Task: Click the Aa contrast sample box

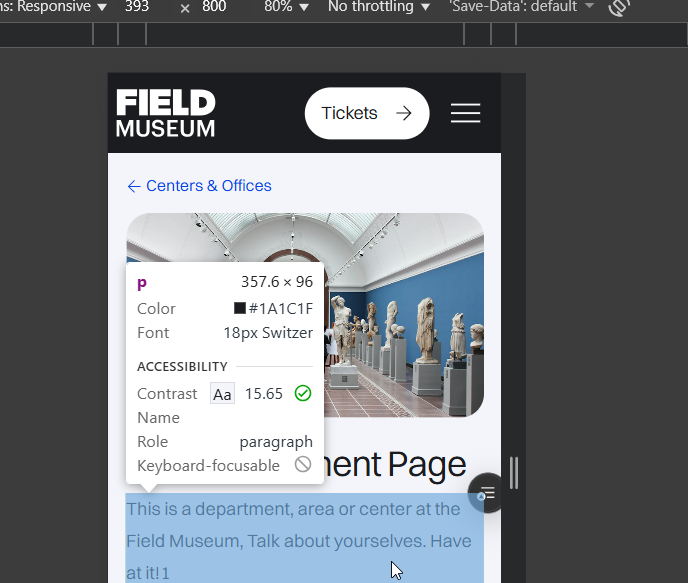Action: pyautogui.click(x=222, y=394)
